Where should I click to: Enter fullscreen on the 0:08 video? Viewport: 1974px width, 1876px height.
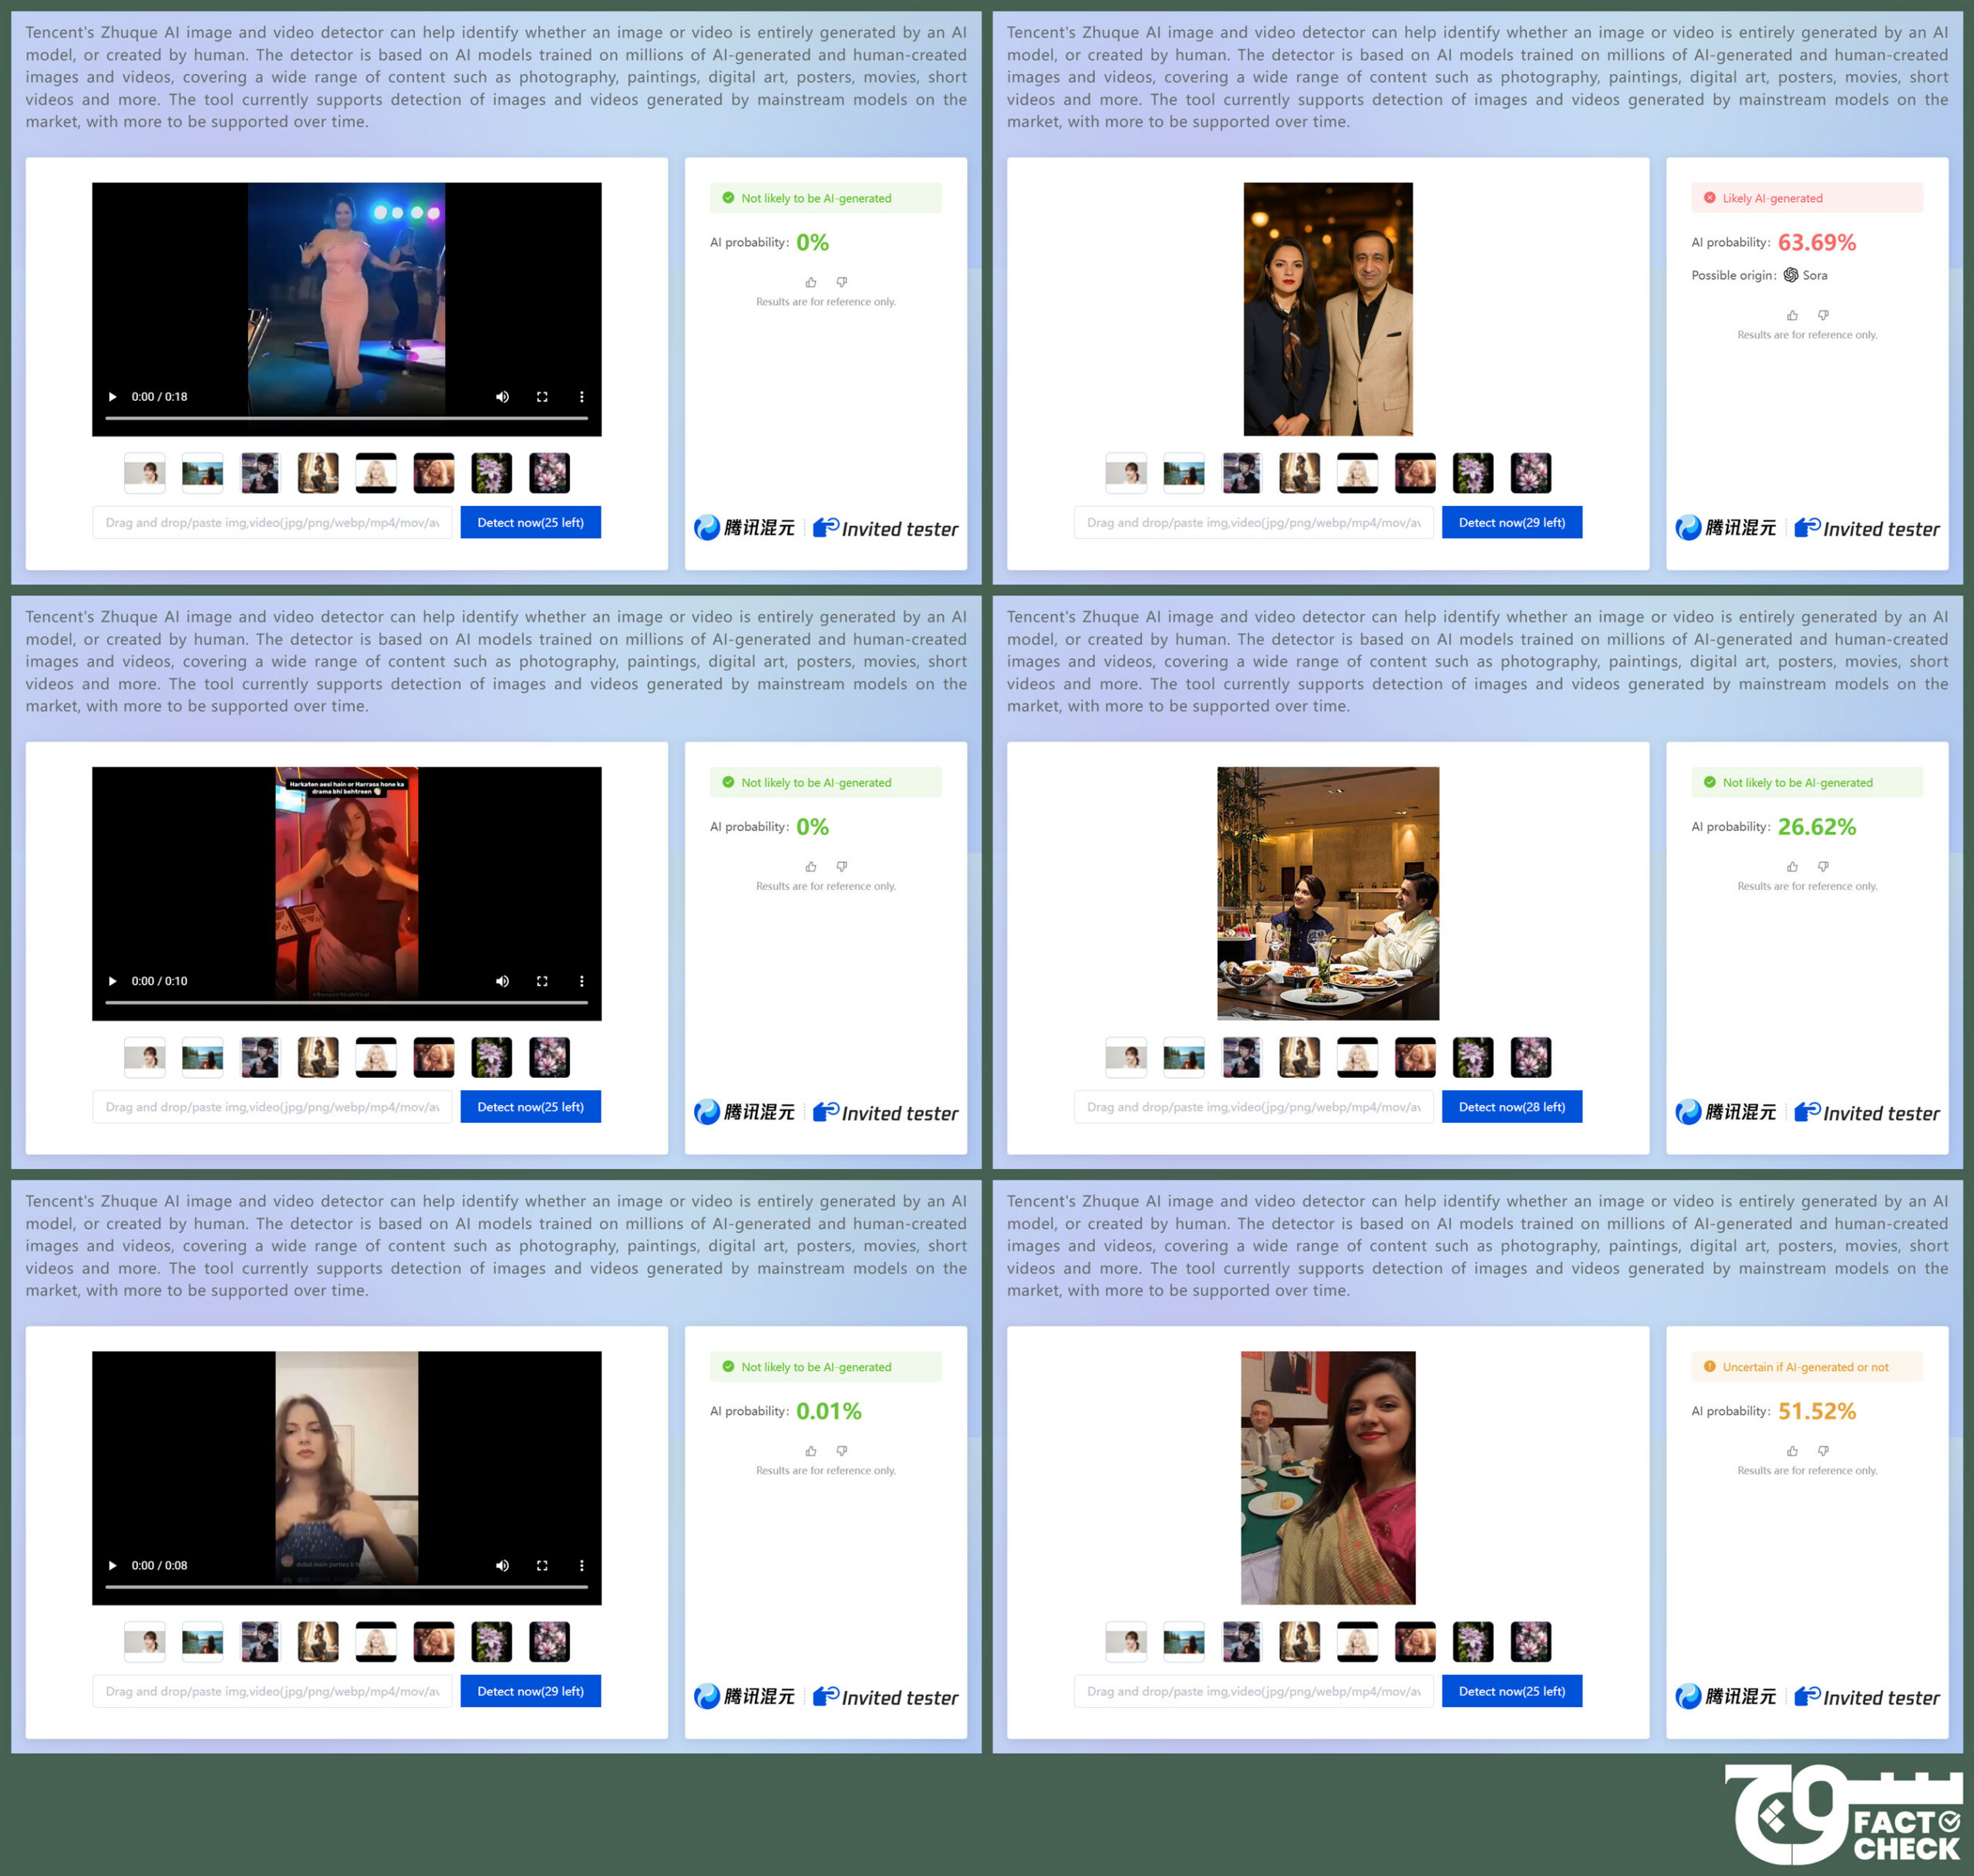[x=542, y=1565]
